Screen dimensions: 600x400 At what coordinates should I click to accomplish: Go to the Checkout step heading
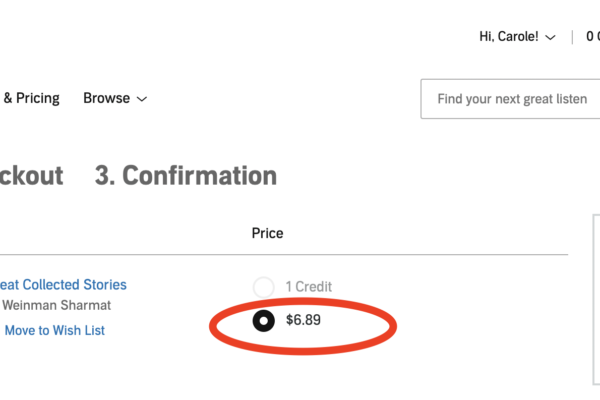pyautogui.click(x=31, y=176)
